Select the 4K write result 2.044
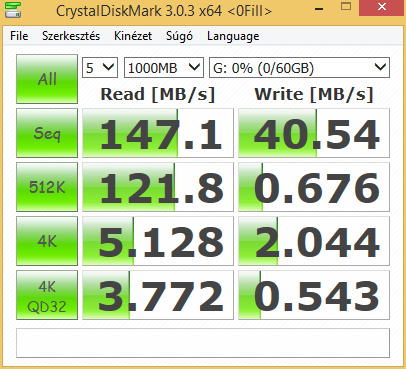The width and height of the screenshot is (406, 369). click(314, 241)
